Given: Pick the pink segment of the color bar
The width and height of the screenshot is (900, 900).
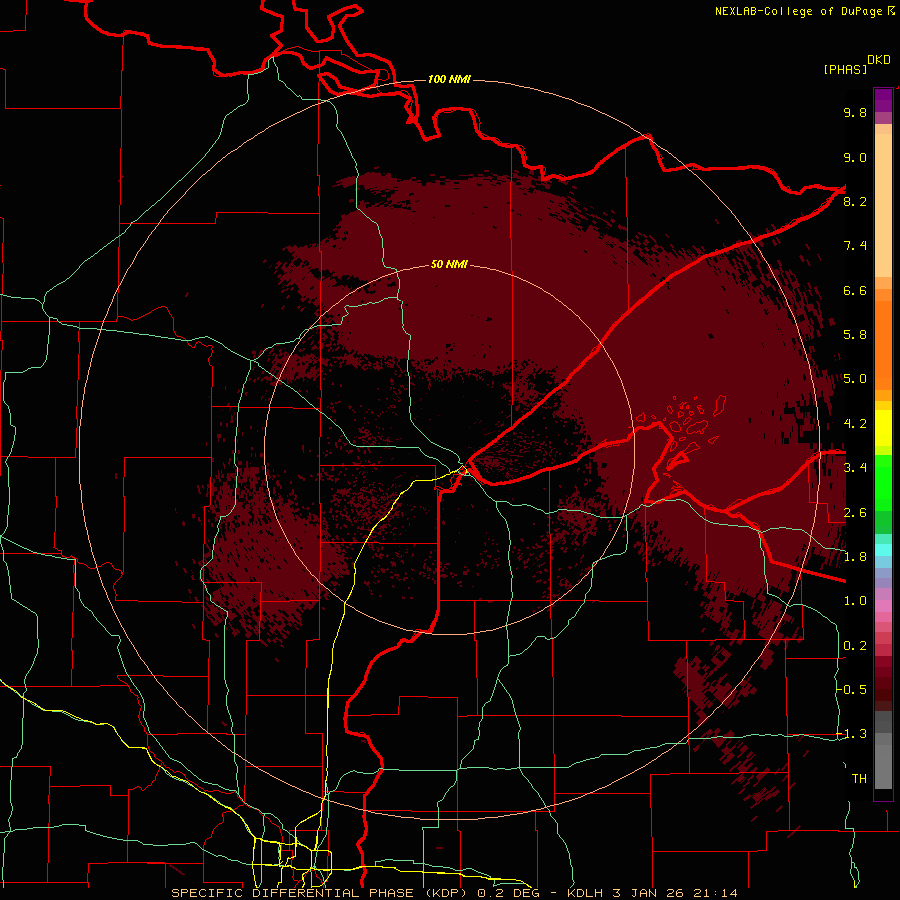Looking at the screenshot, I should (x=883, y=606).
